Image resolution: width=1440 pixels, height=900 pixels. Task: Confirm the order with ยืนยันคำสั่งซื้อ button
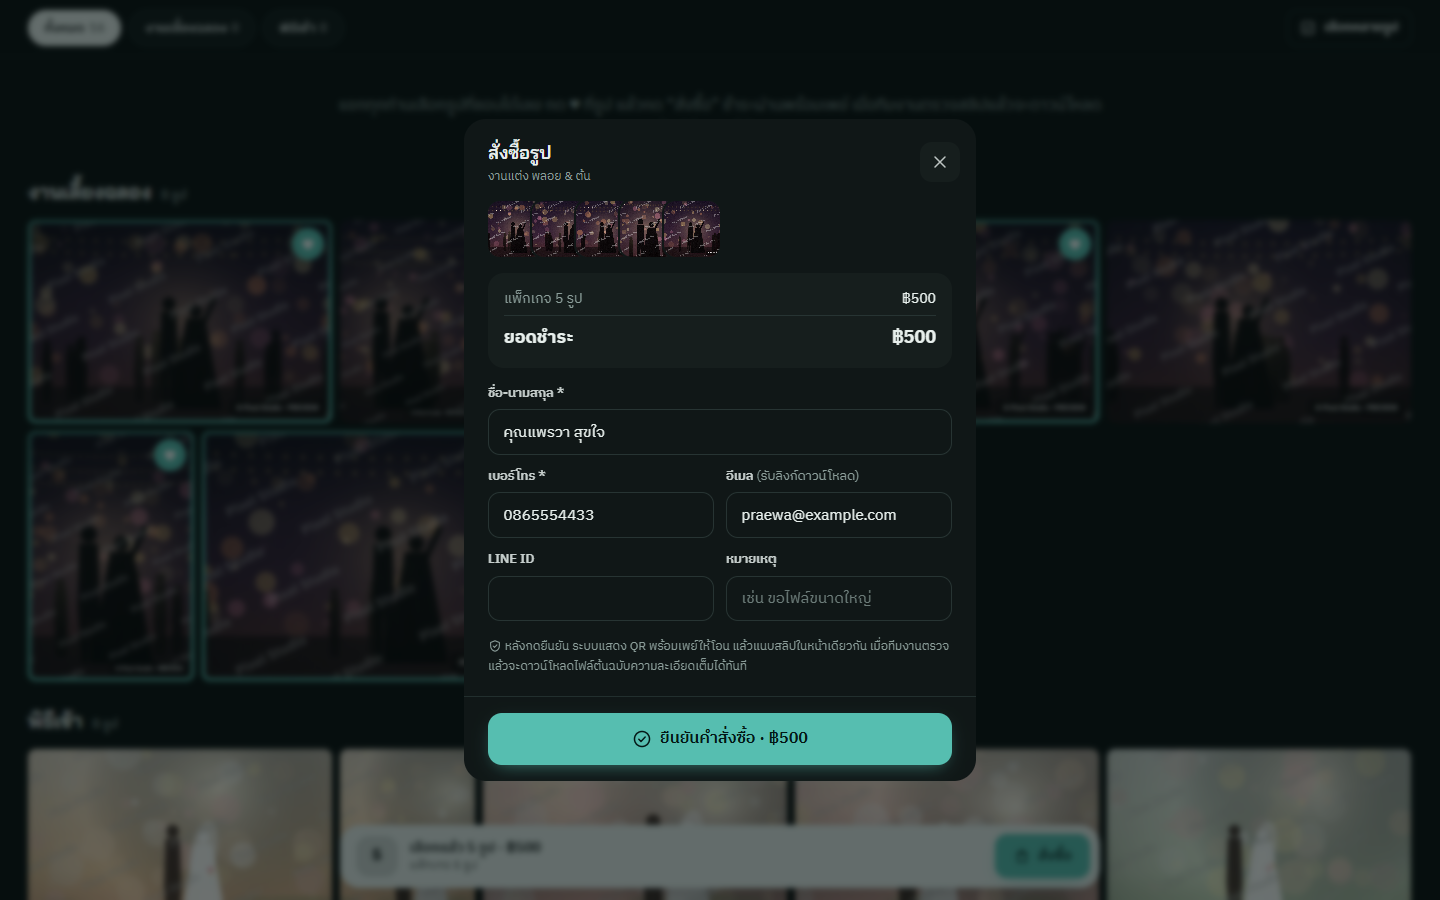[x=720, y=739]
